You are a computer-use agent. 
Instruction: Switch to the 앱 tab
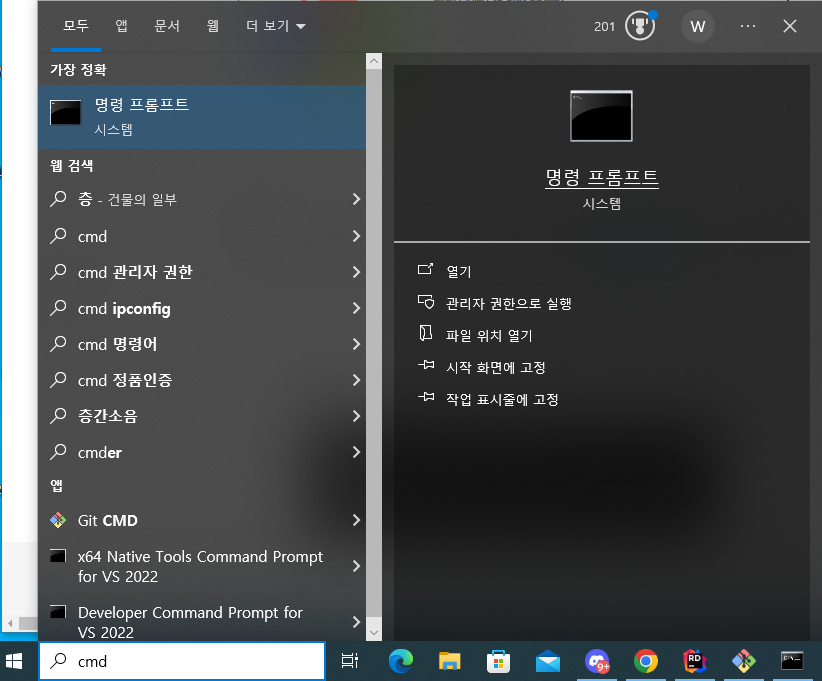click(121, 26)
